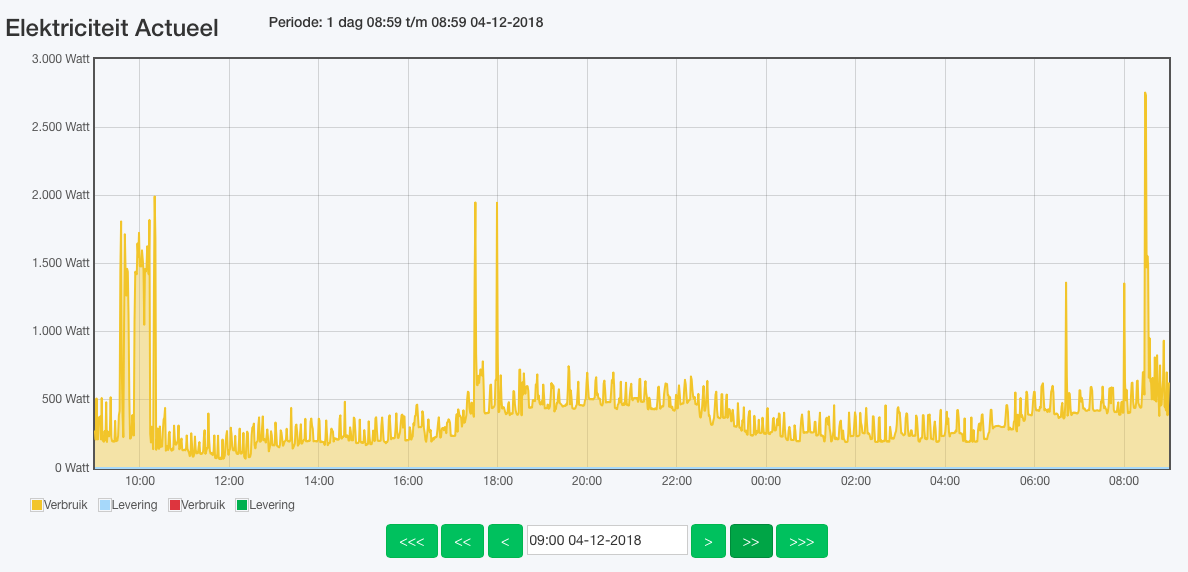The width and height of the screenshot is (1188, 572).
Task: Click the 500 Watt axis label
Action: click(x=66, y=399)
